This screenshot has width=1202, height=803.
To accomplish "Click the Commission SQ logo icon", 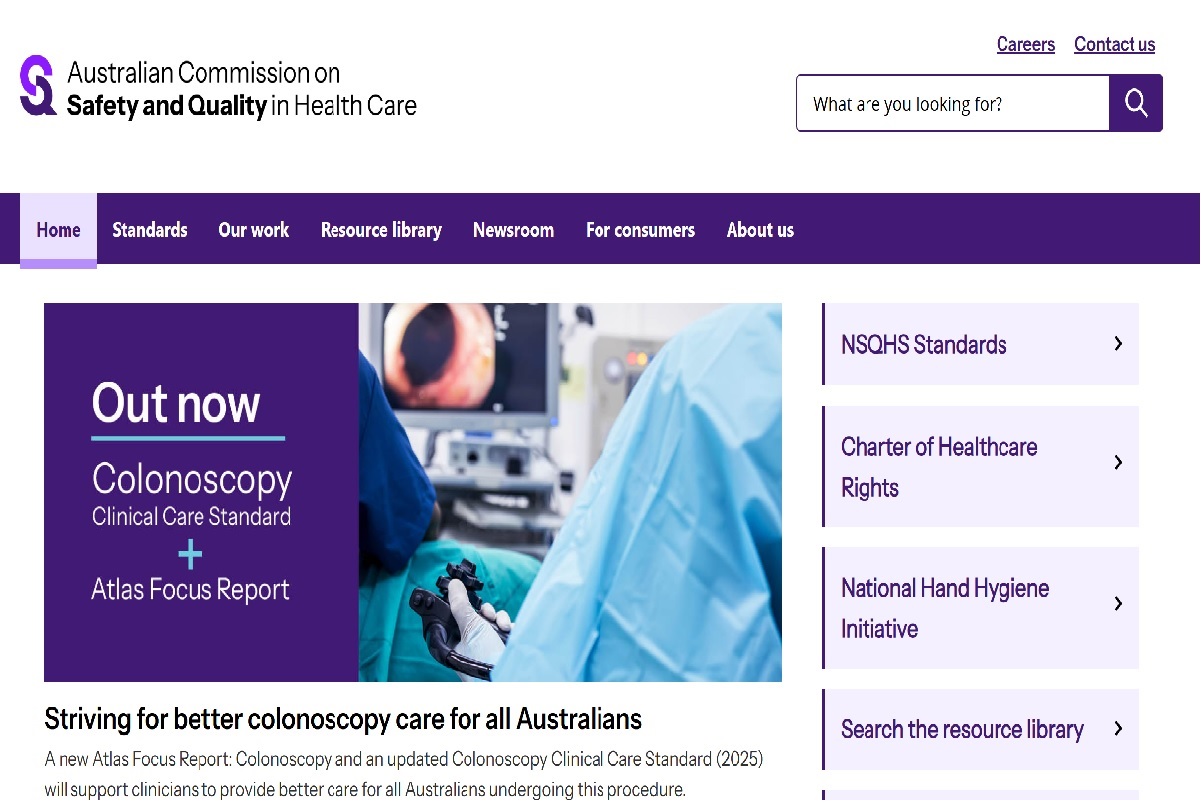I will click(38, 86).
